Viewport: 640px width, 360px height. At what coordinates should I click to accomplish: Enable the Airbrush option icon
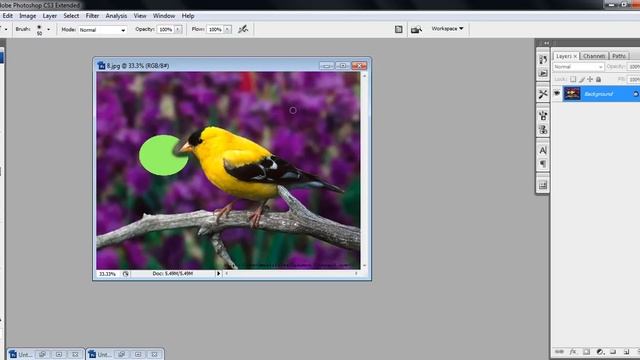coord(243,29)
